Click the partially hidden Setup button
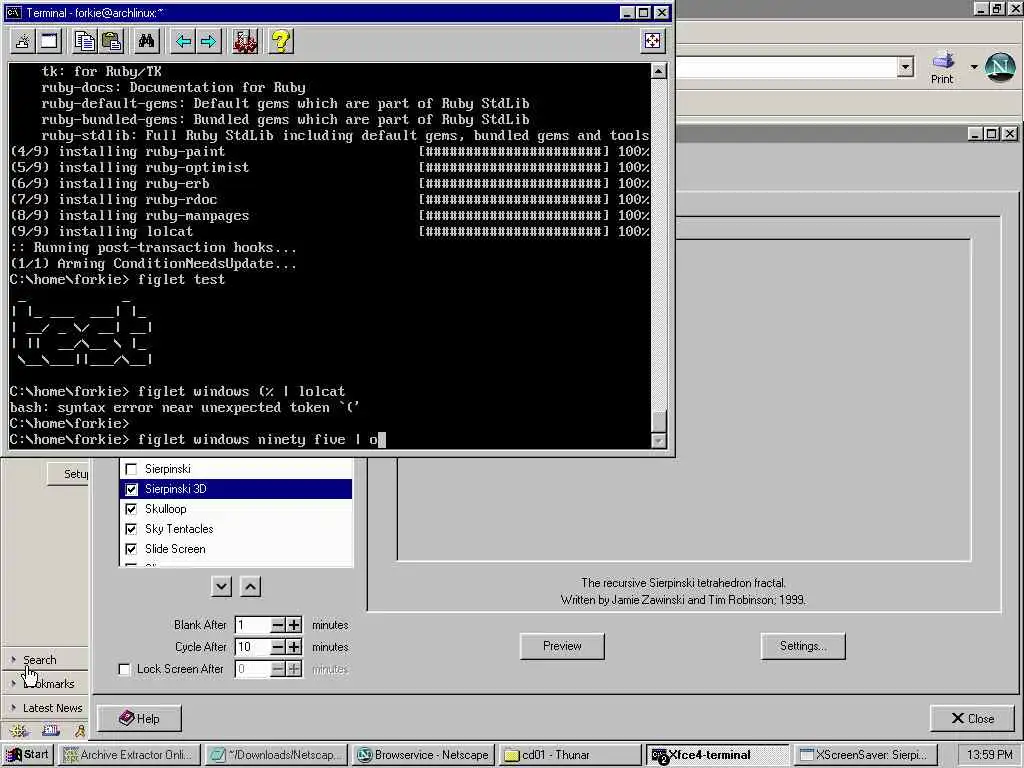Screen dimensions: 1024x768 pos(68,474)
